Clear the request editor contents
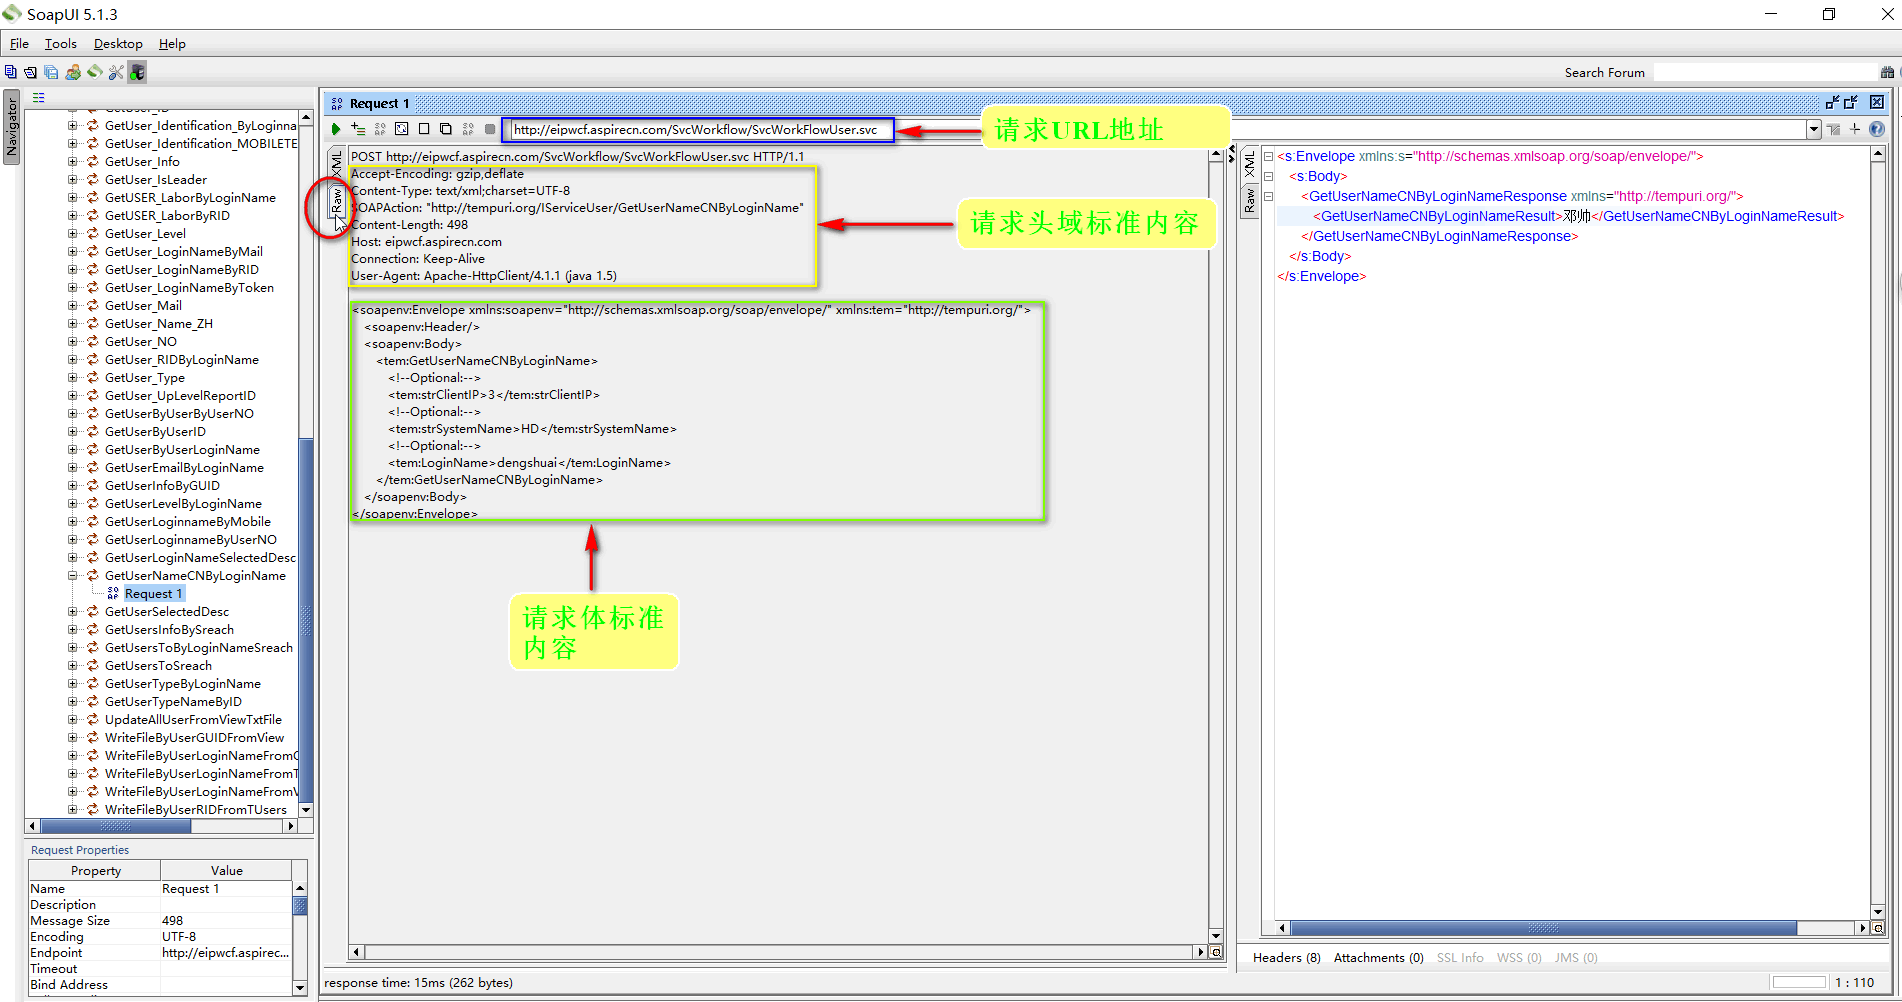The height and width of the screenshot is (1002, 1902). pyautogui.click(x=424, y=128)
